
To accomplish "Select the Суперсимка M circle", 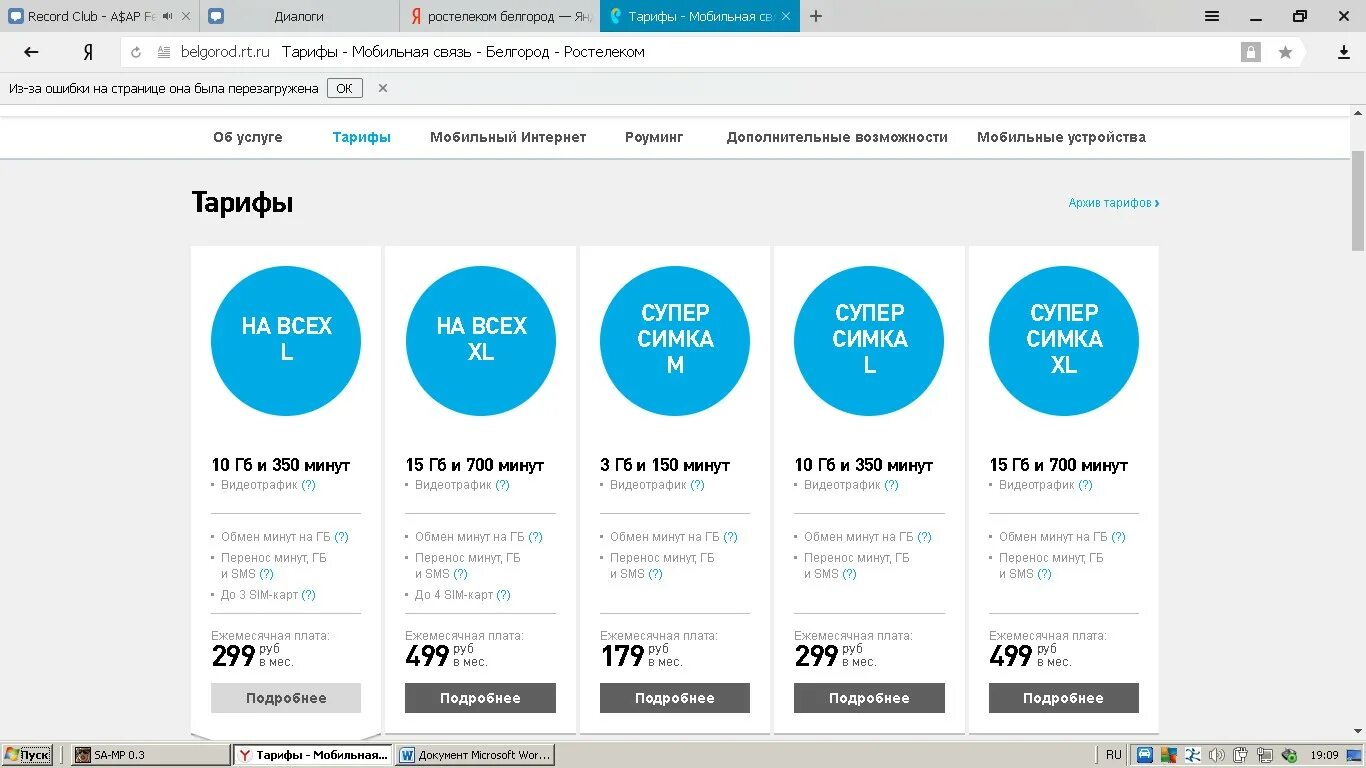I will pos(675,341).
